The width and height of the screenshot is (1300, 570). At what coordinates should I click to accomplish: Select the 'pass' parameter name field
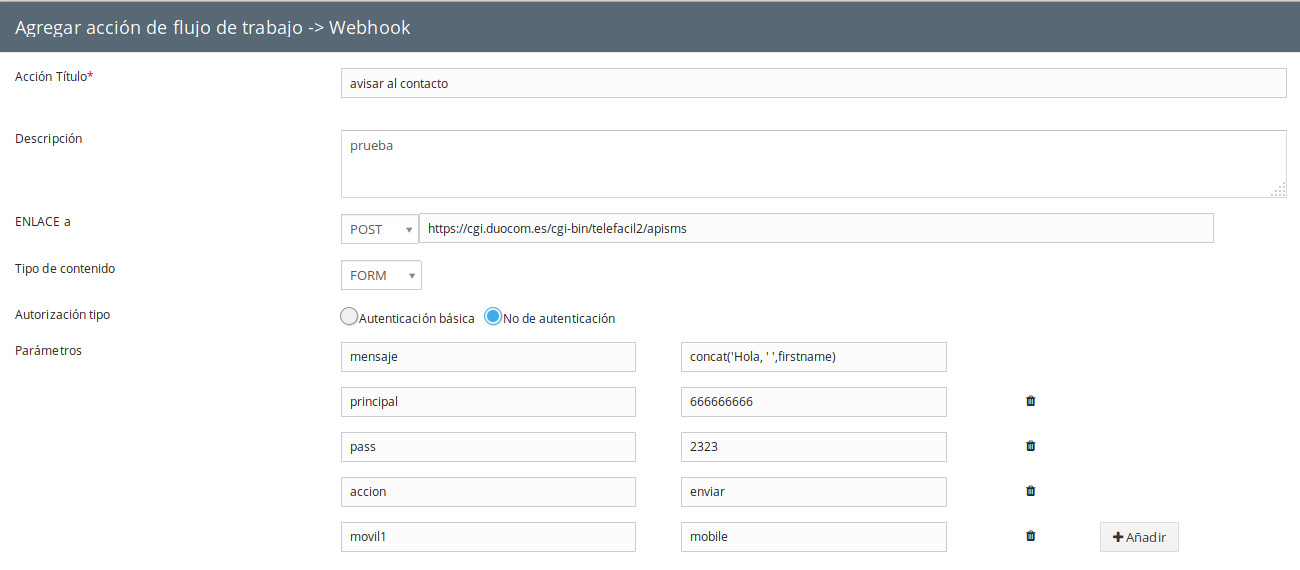pos(488,447)
